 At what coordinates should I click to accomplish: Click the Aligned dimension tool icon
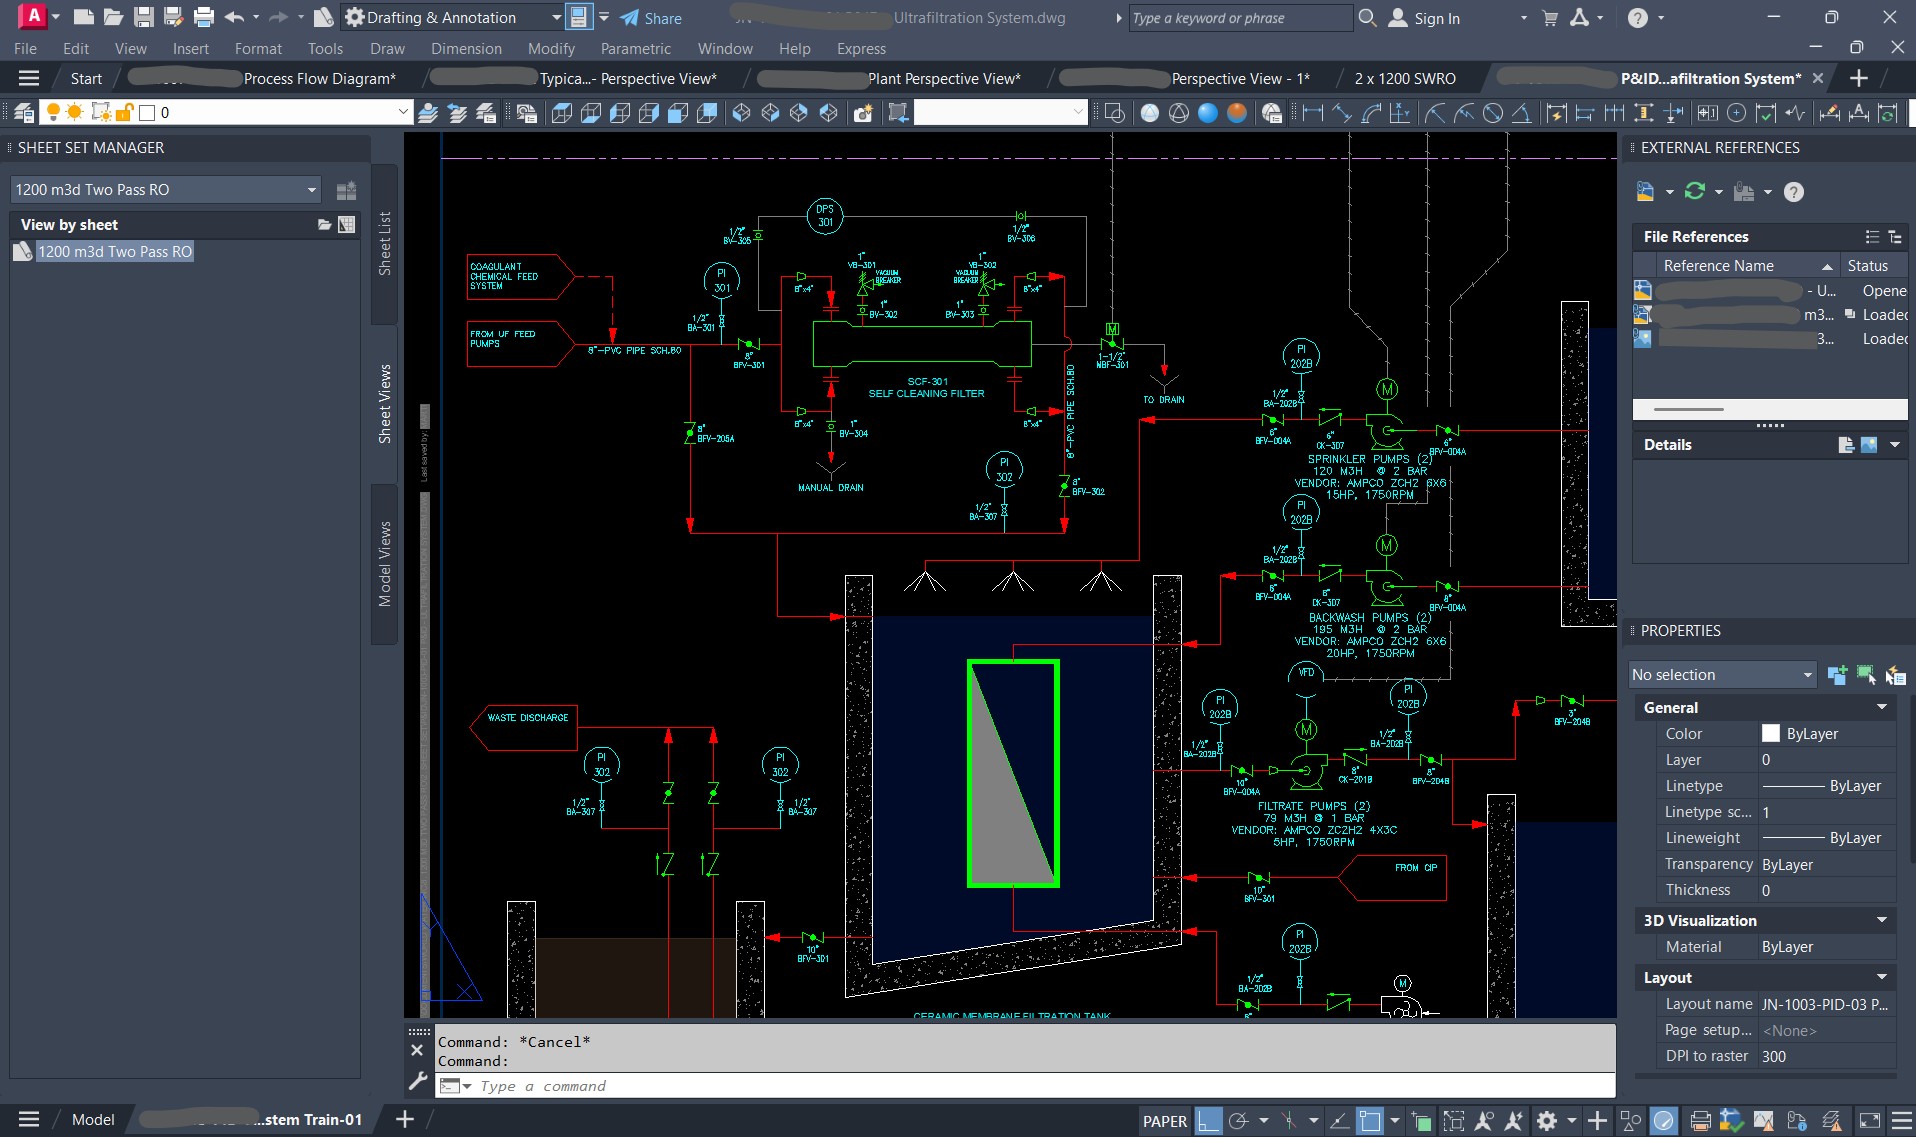tap(1342, 113)
